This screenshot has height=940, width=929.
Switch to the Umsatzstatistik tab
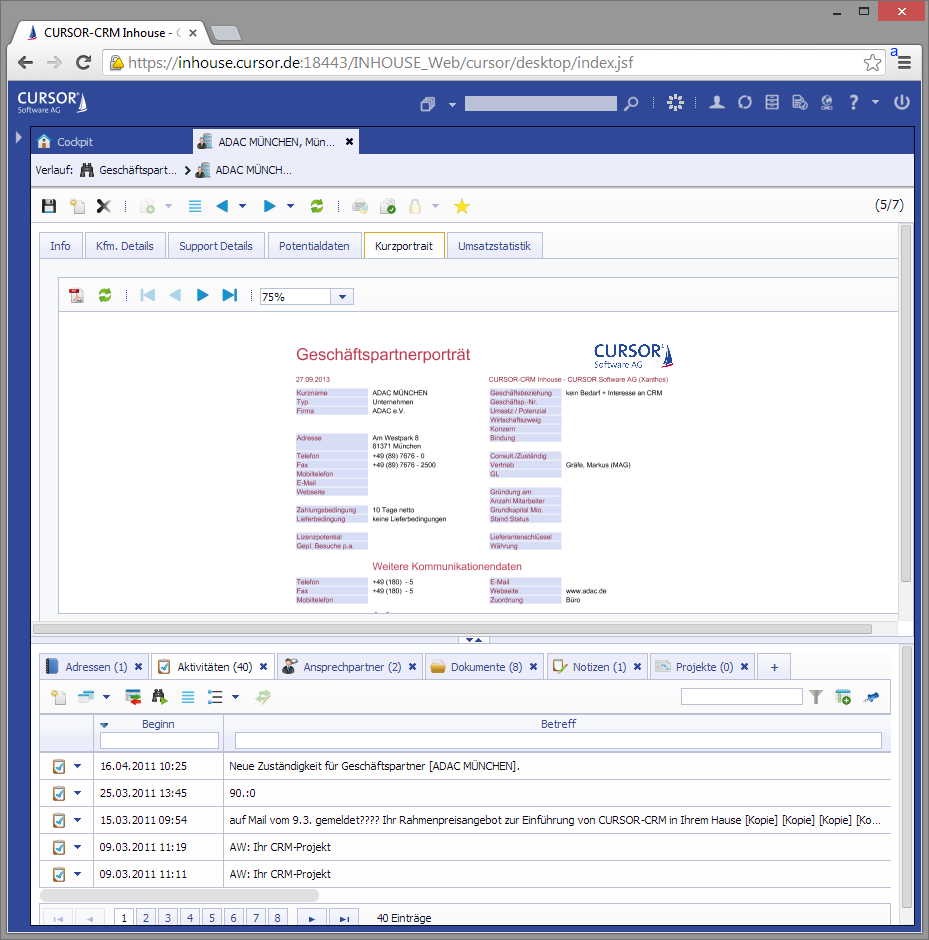494,246
